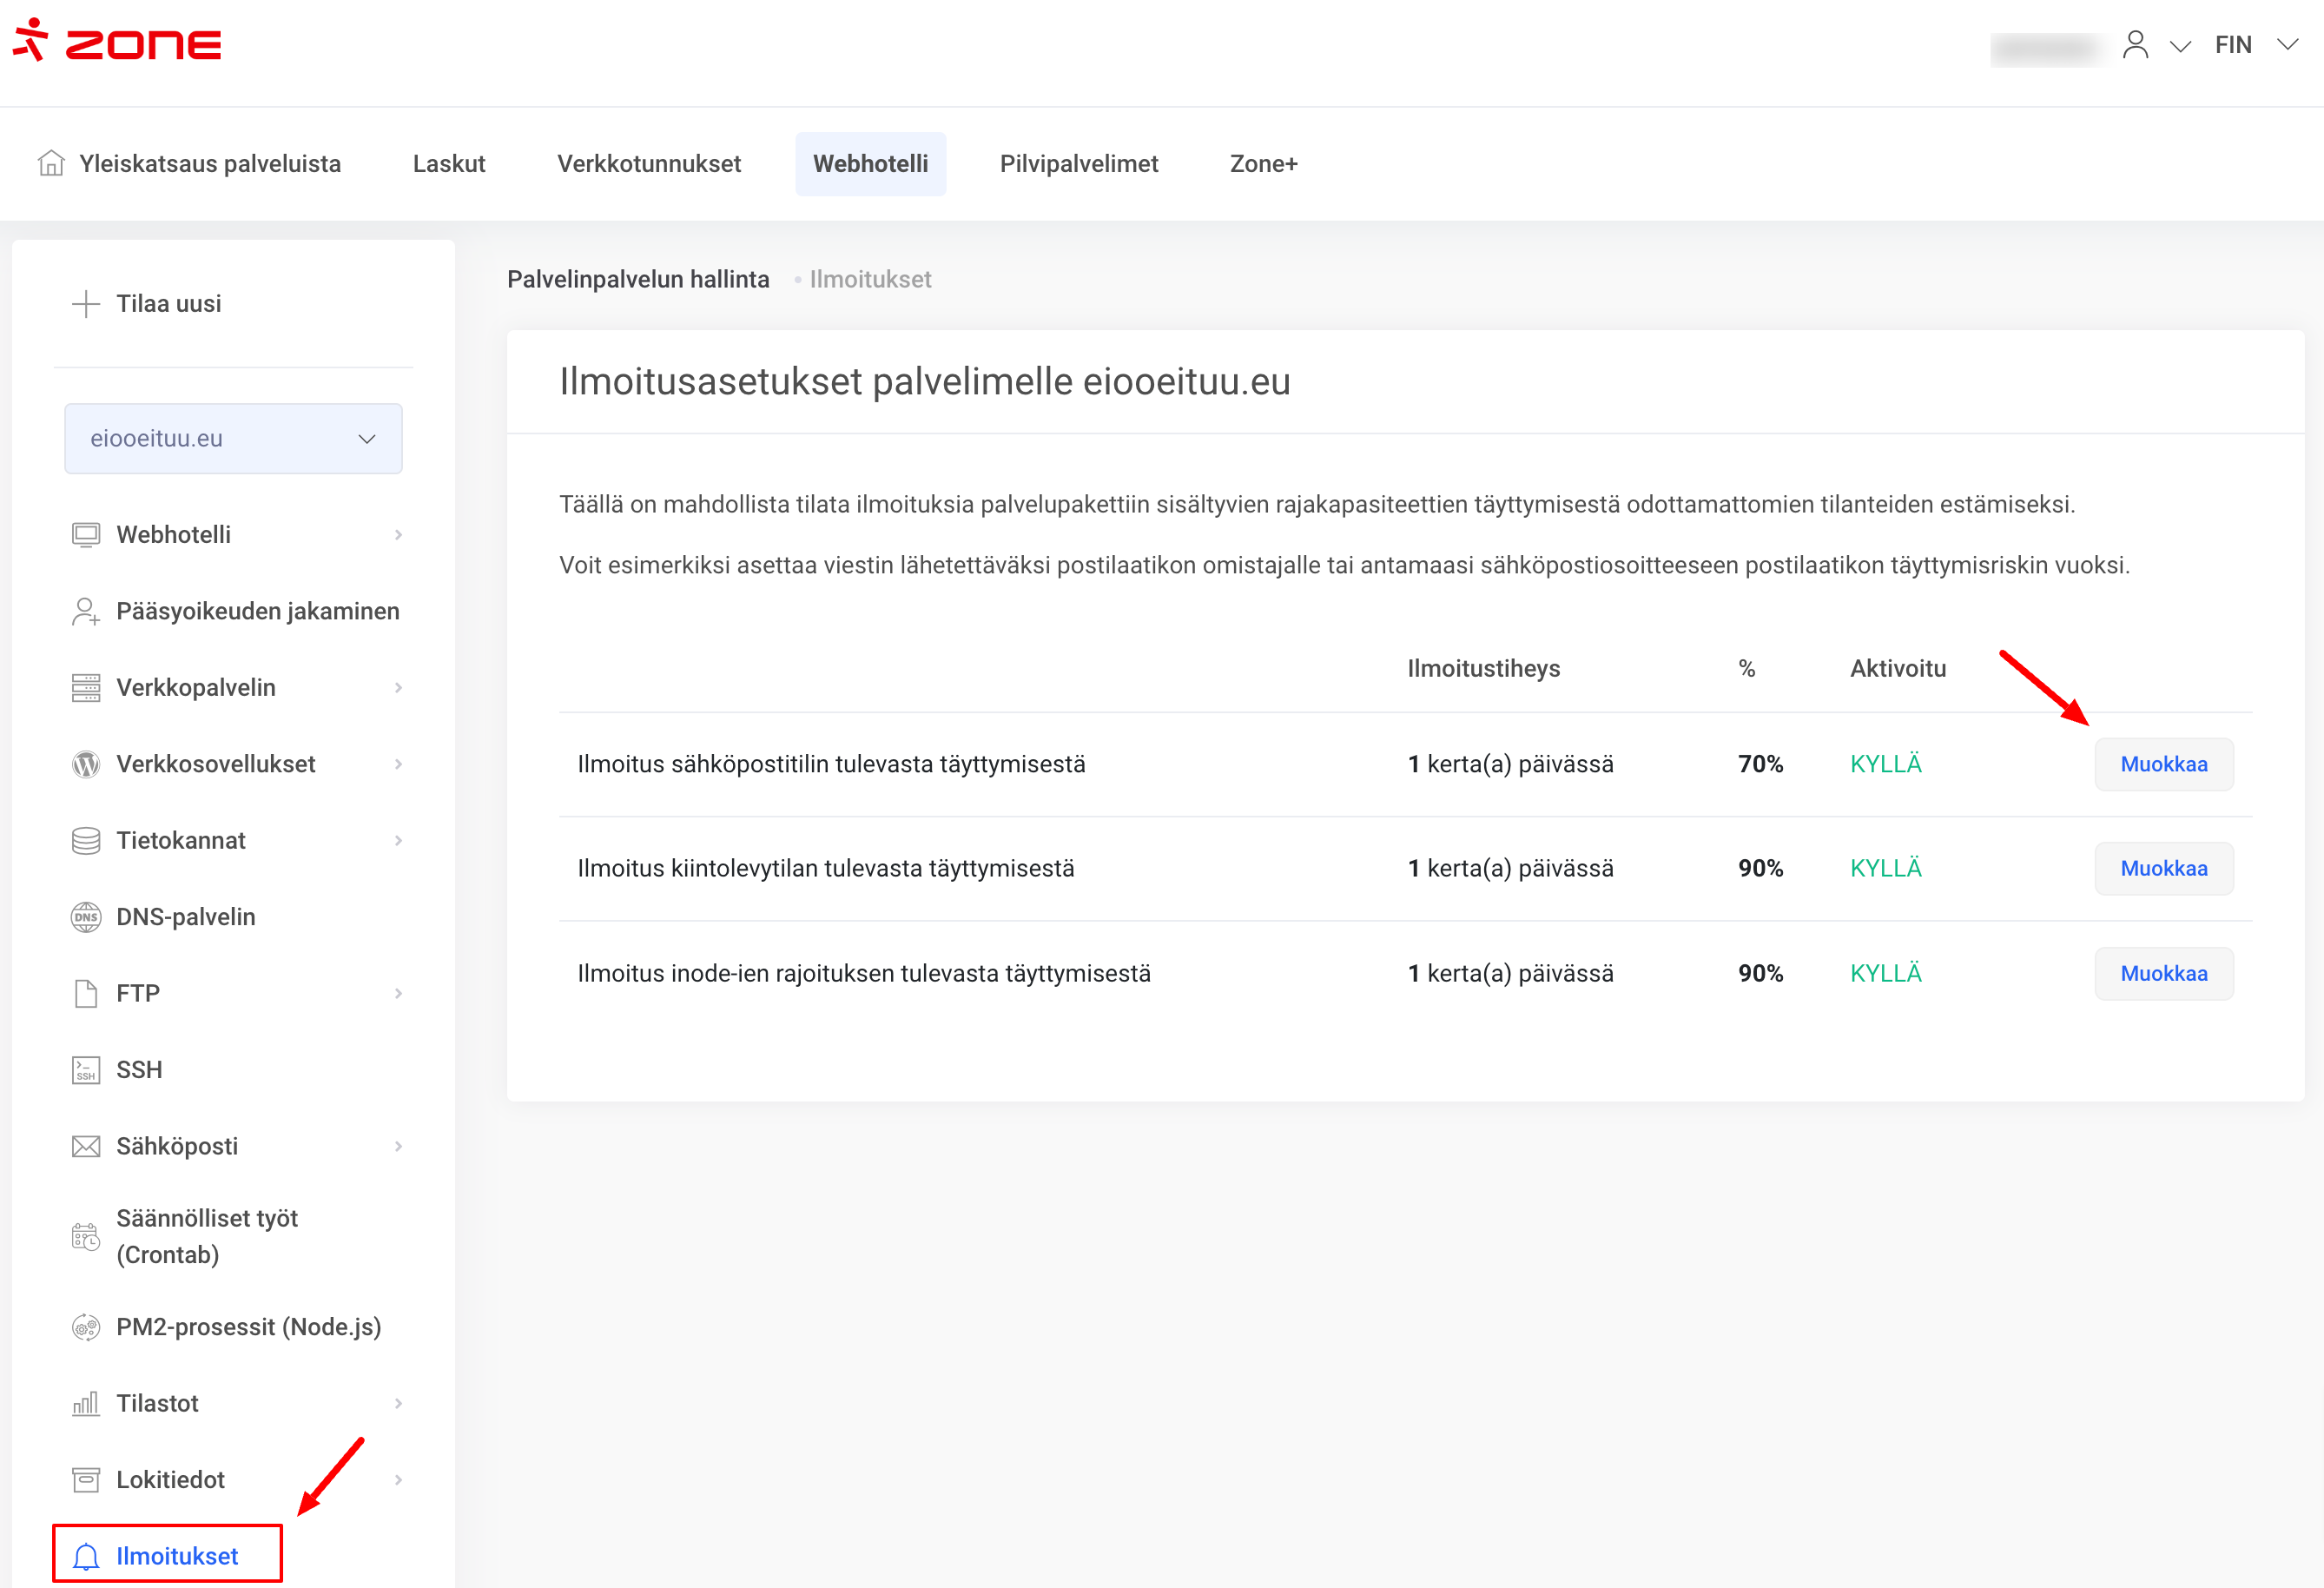Click the plus icon for Tilaa uusi

click(86, 304)
